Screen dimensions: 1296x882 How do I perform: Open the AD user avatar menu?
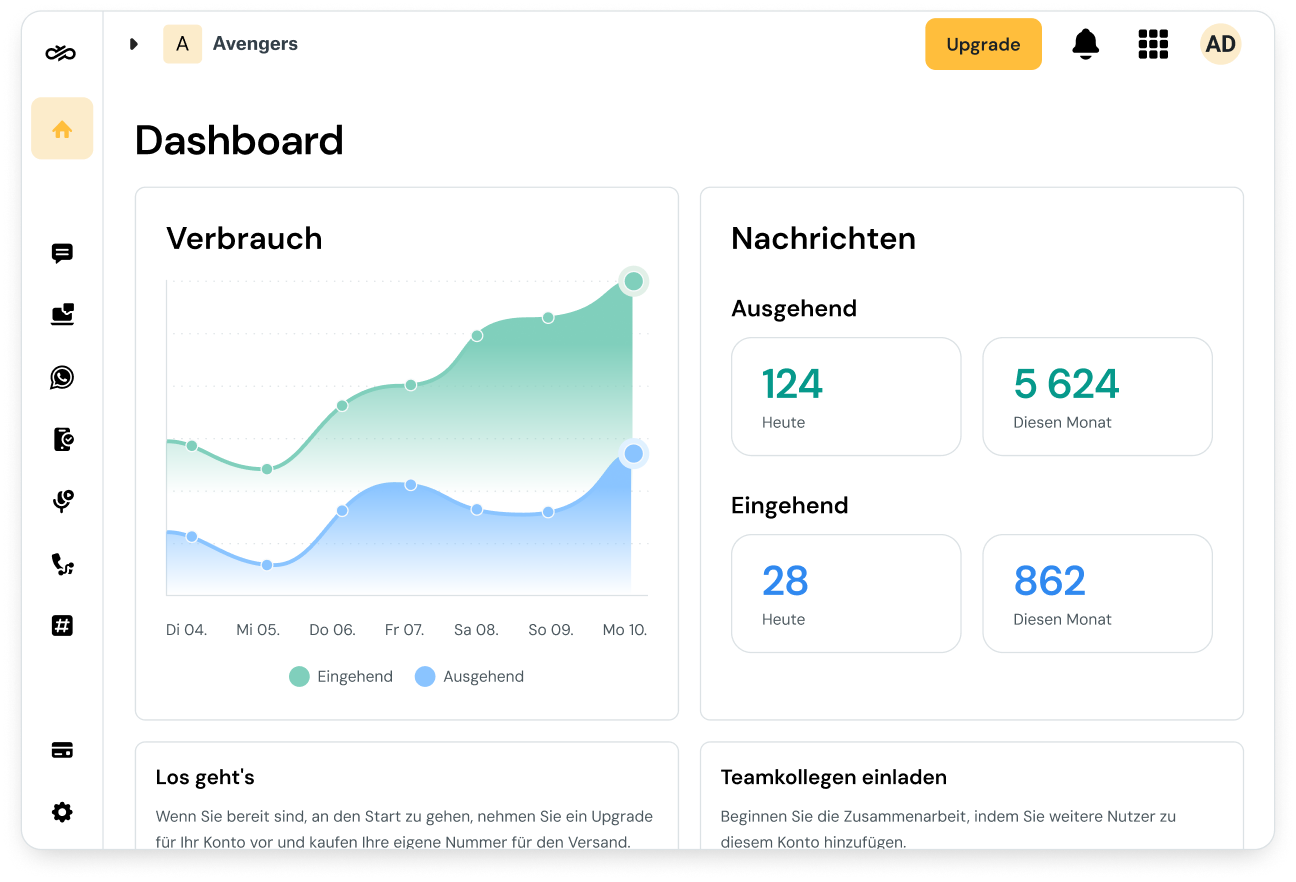click(1220, 44)
